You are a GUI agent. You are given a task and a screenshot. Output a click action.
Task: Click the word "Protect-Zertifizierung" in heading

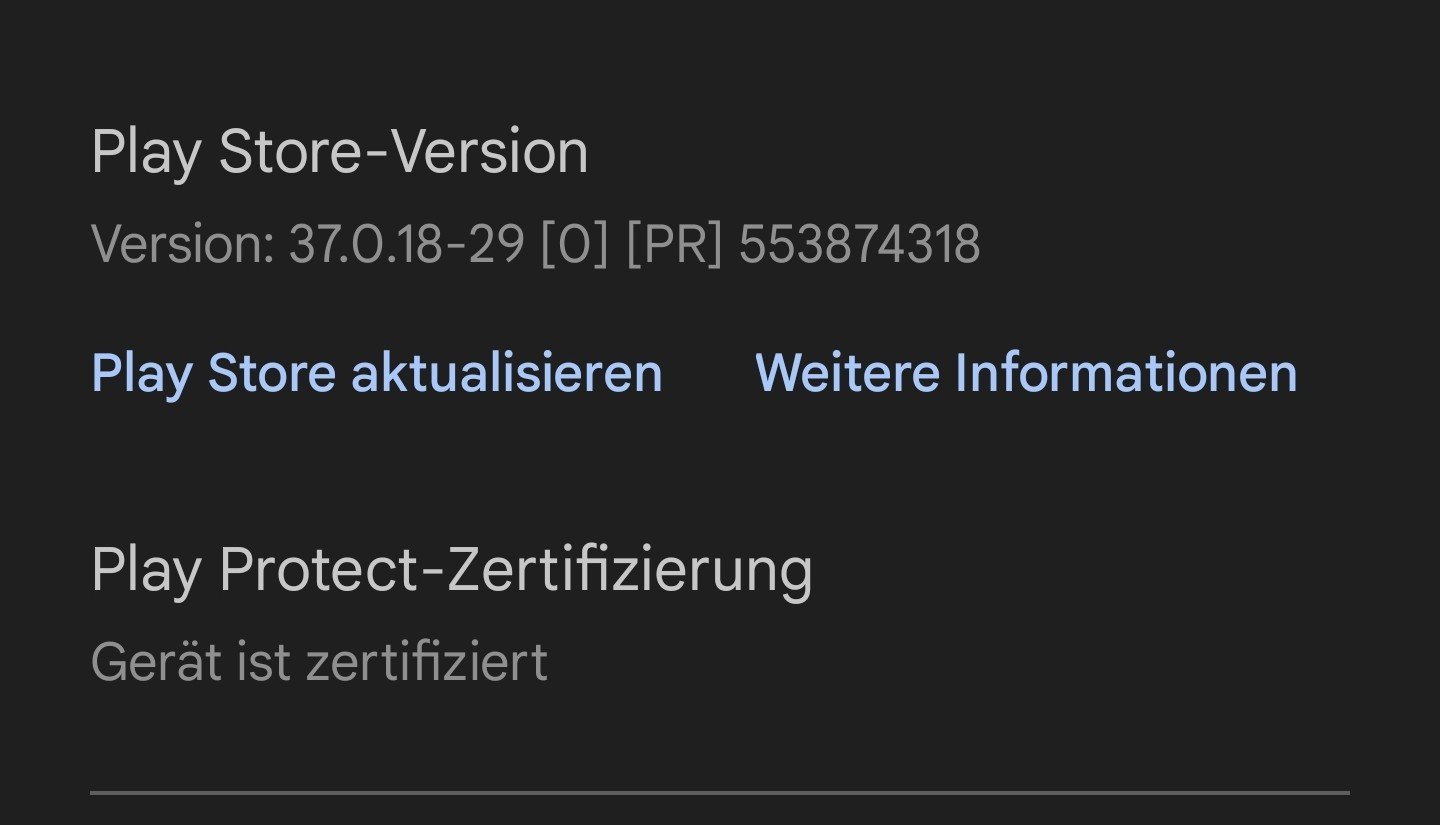coord(515,571)
